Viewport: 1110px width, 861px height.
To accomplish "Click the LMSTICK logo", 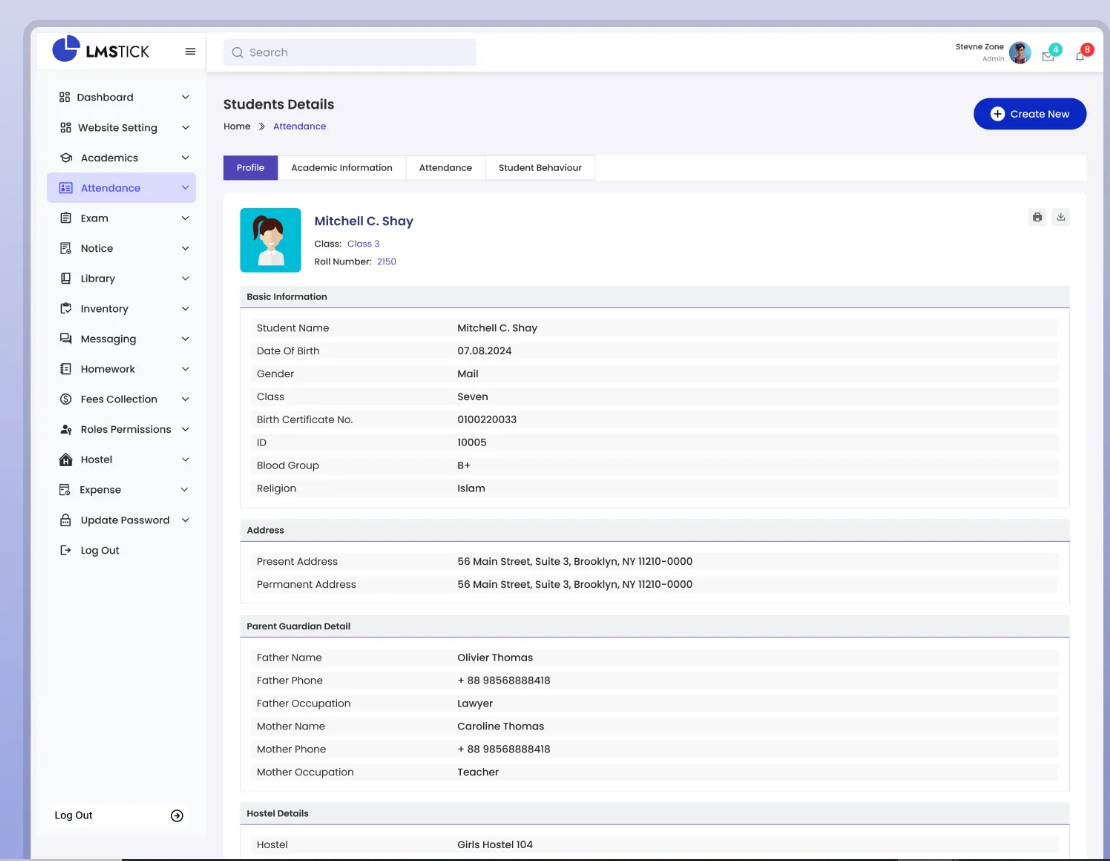I will click(x=101, y=50).
